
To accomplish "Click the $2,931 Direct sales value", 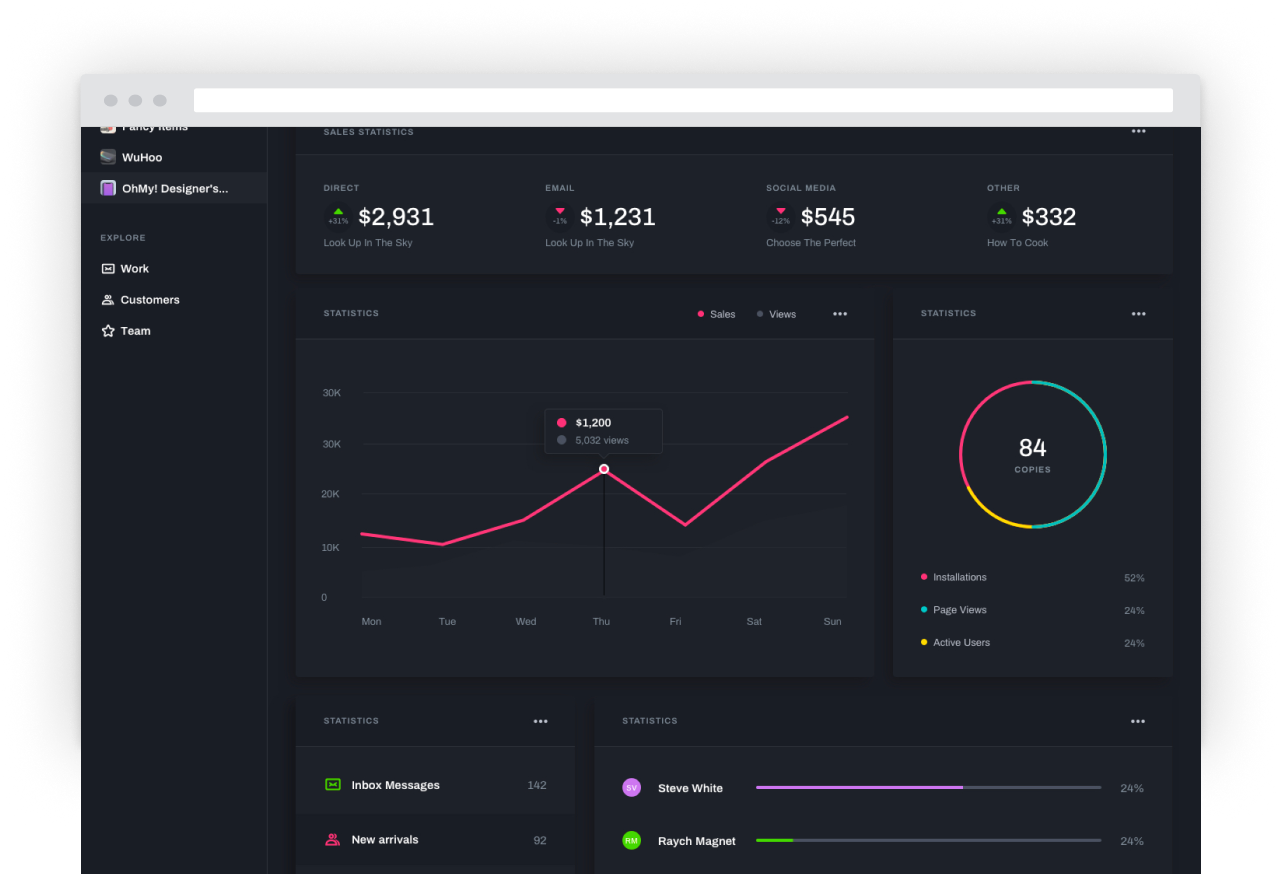I will [x=396, y=217].
